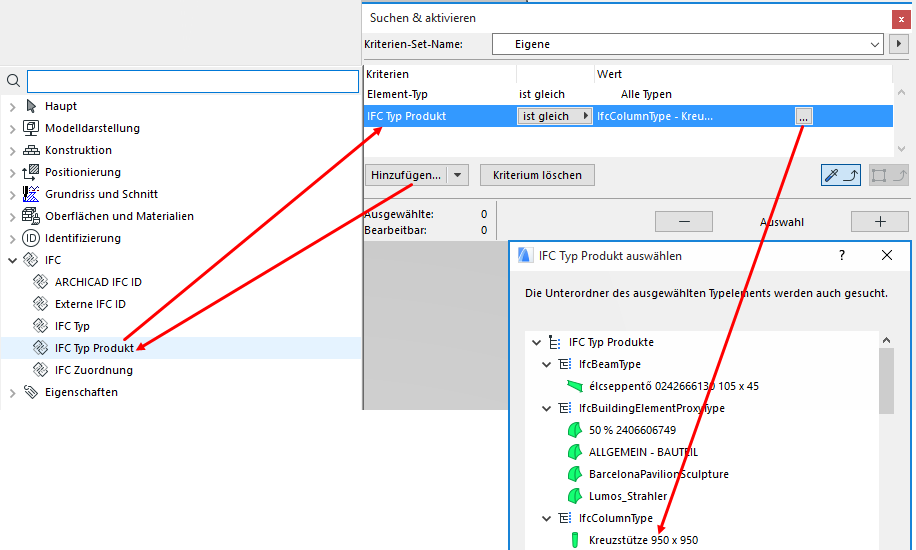
Task: Click the IFC Typ Produkt item icon
Action: [x=40, y=348]
